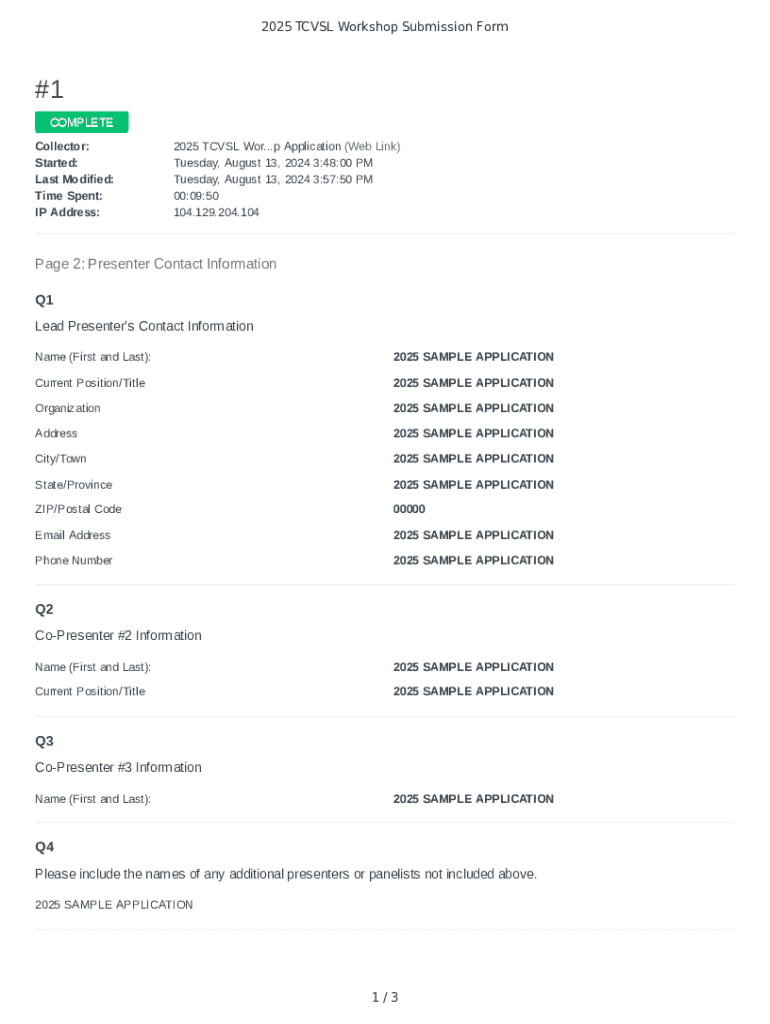Select the ZIP/Postal Code value 00000

tap(409, 509)
